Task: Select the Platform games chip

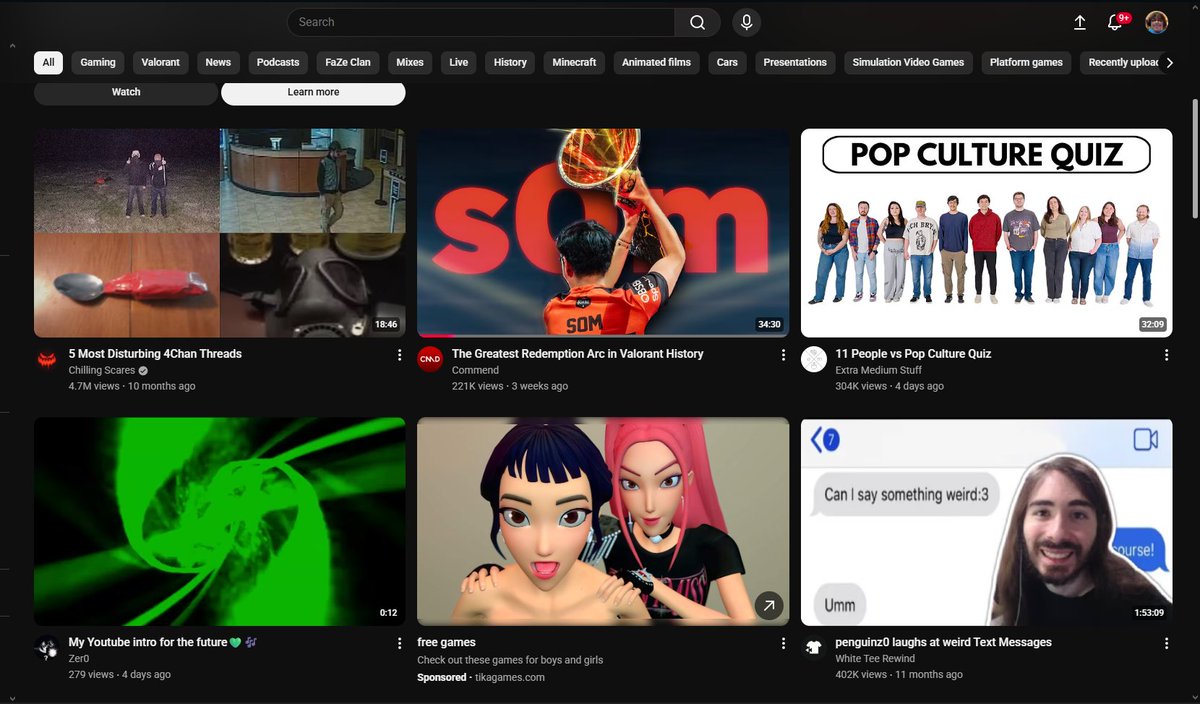Action: [1026, 62]
